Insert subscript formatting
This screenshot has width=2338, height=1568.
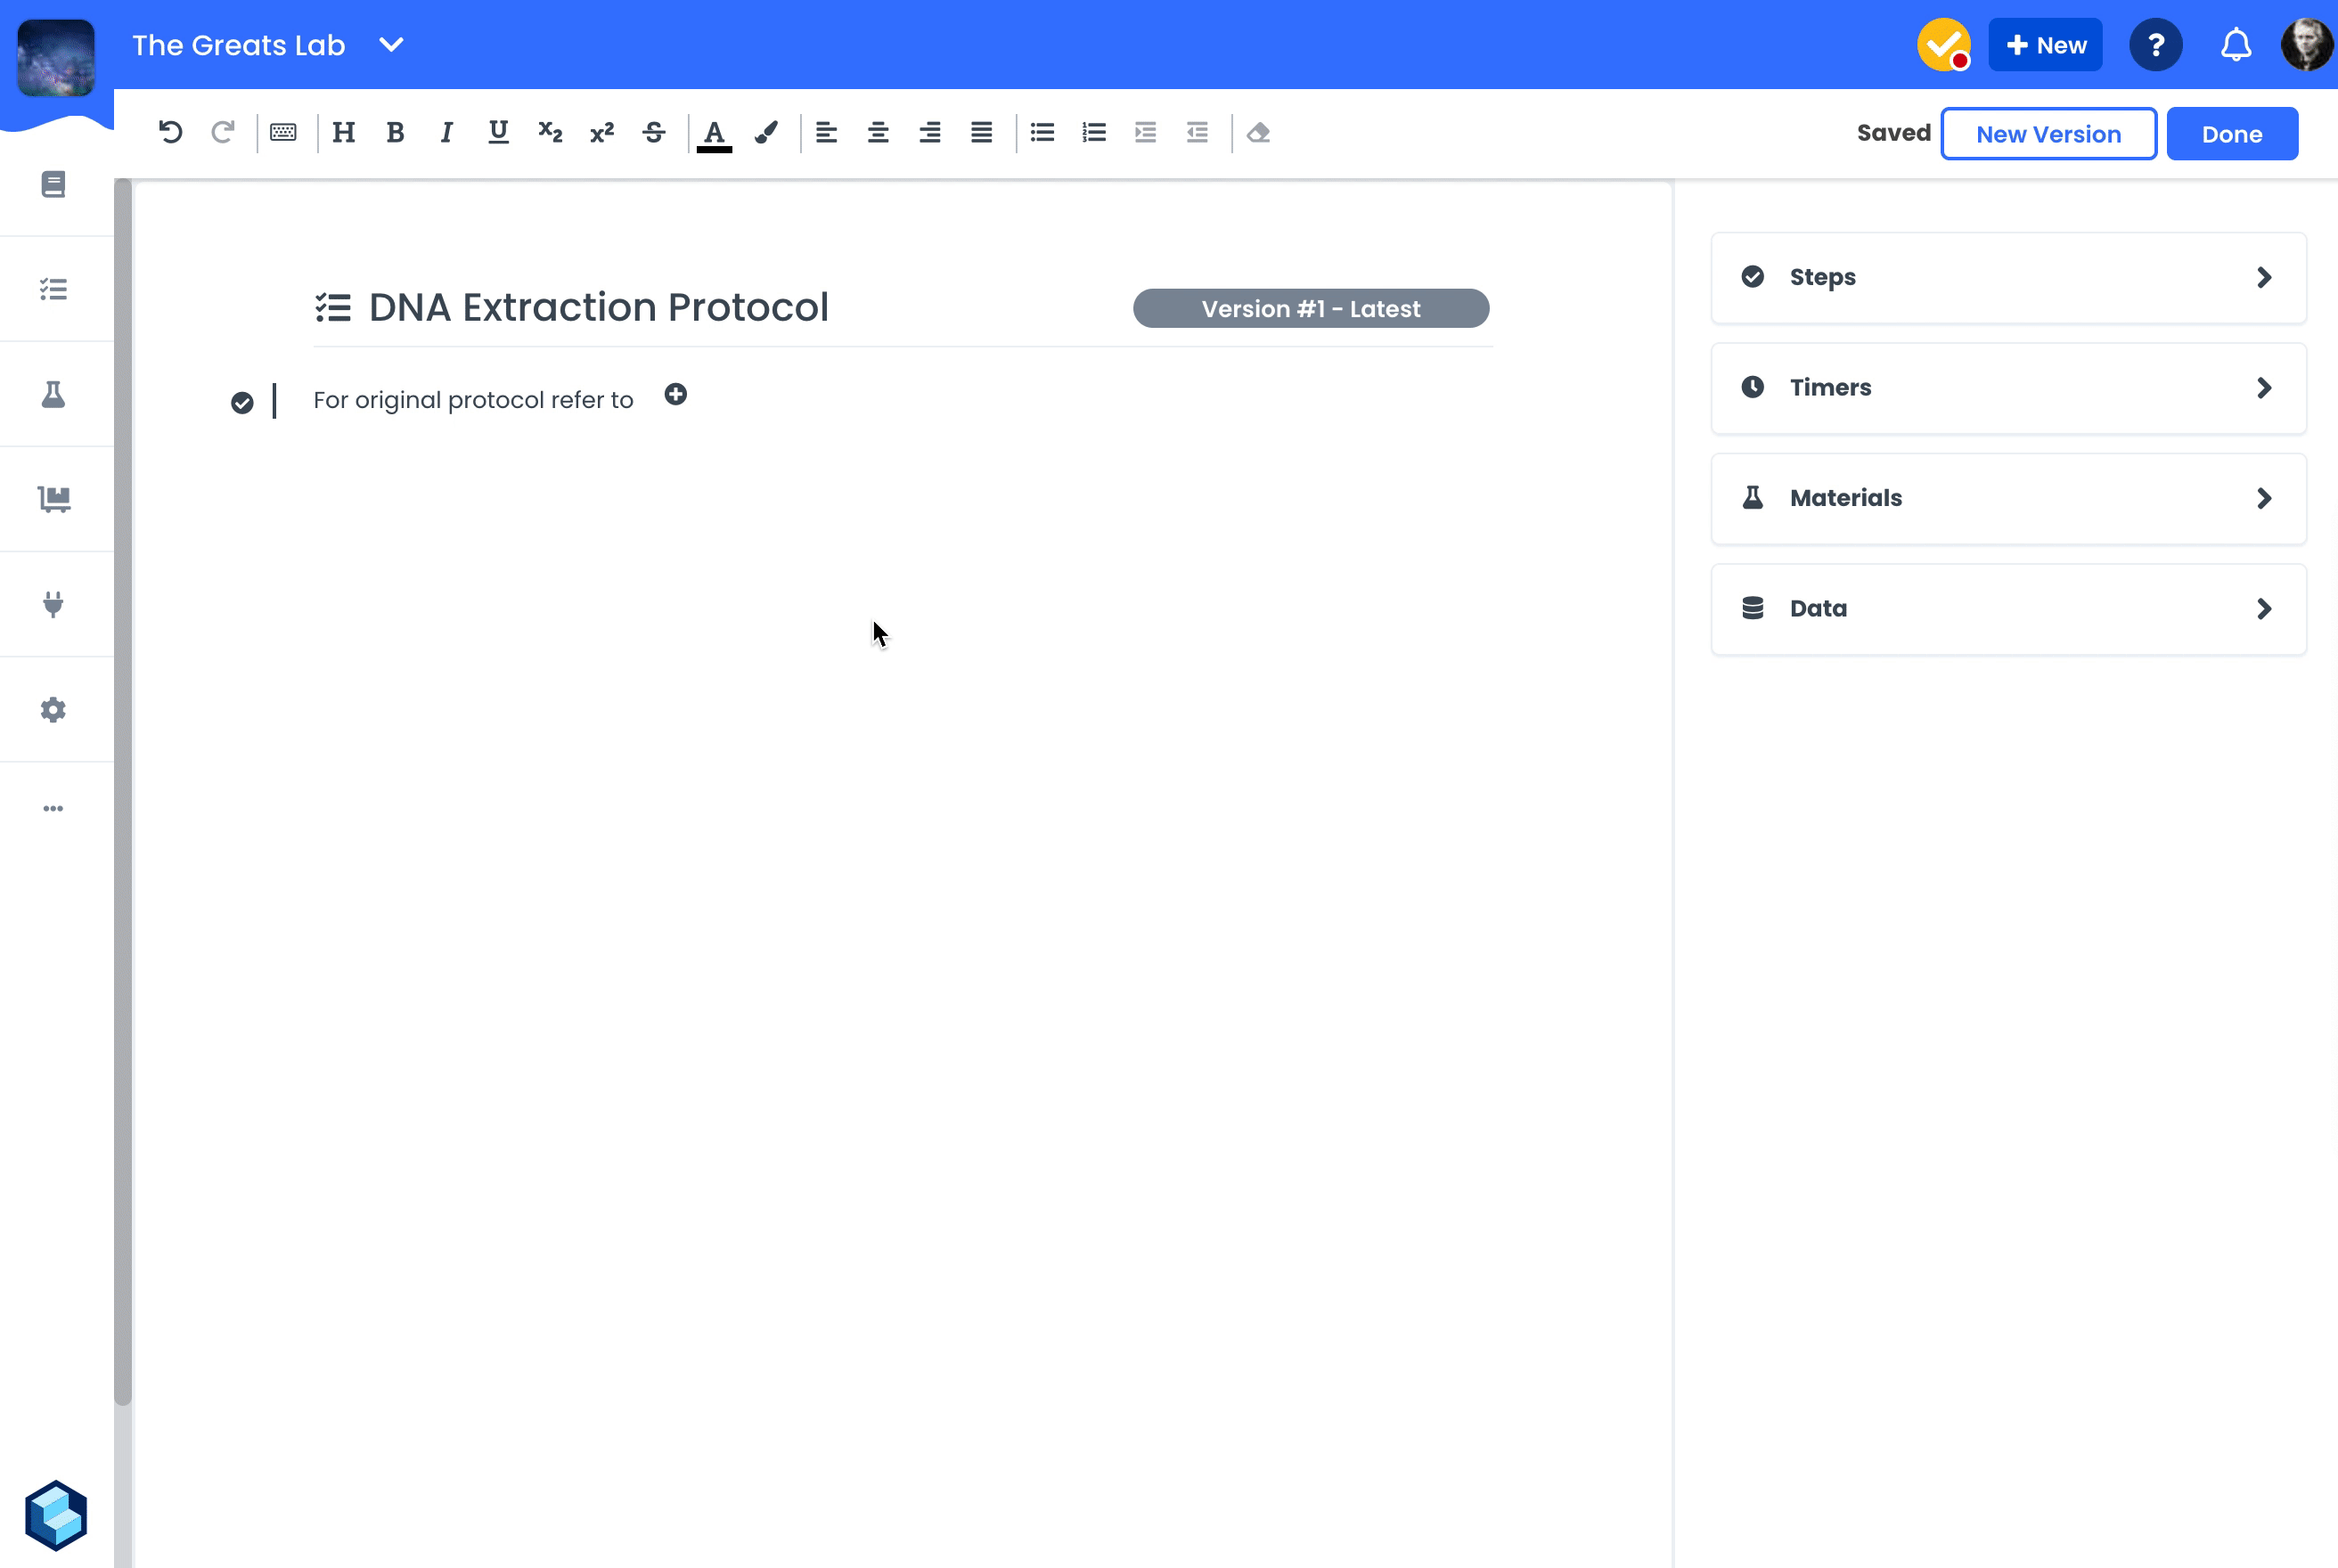coord(550,132)
